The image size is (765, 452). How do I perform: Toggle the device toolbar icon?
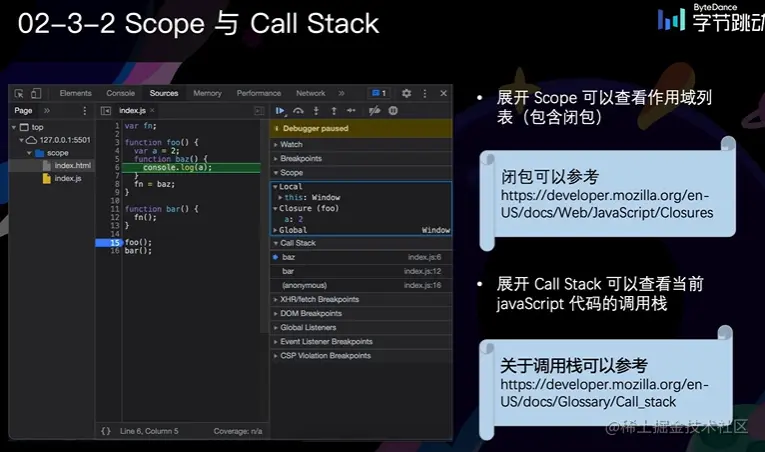(x=36, y=93)
